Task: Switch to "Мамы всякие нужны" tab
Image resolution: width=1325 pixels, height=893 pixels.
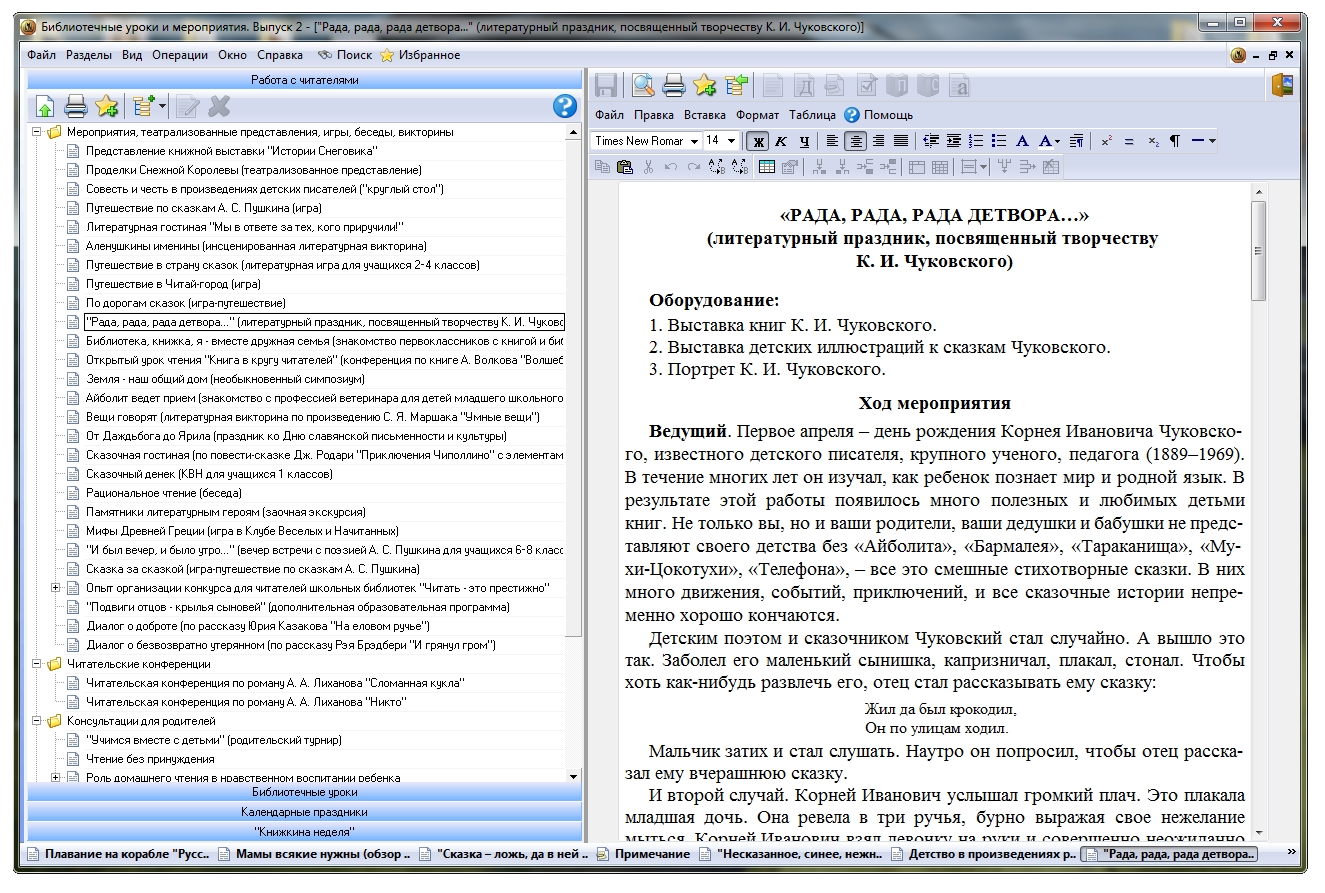Action: (313, 854)
